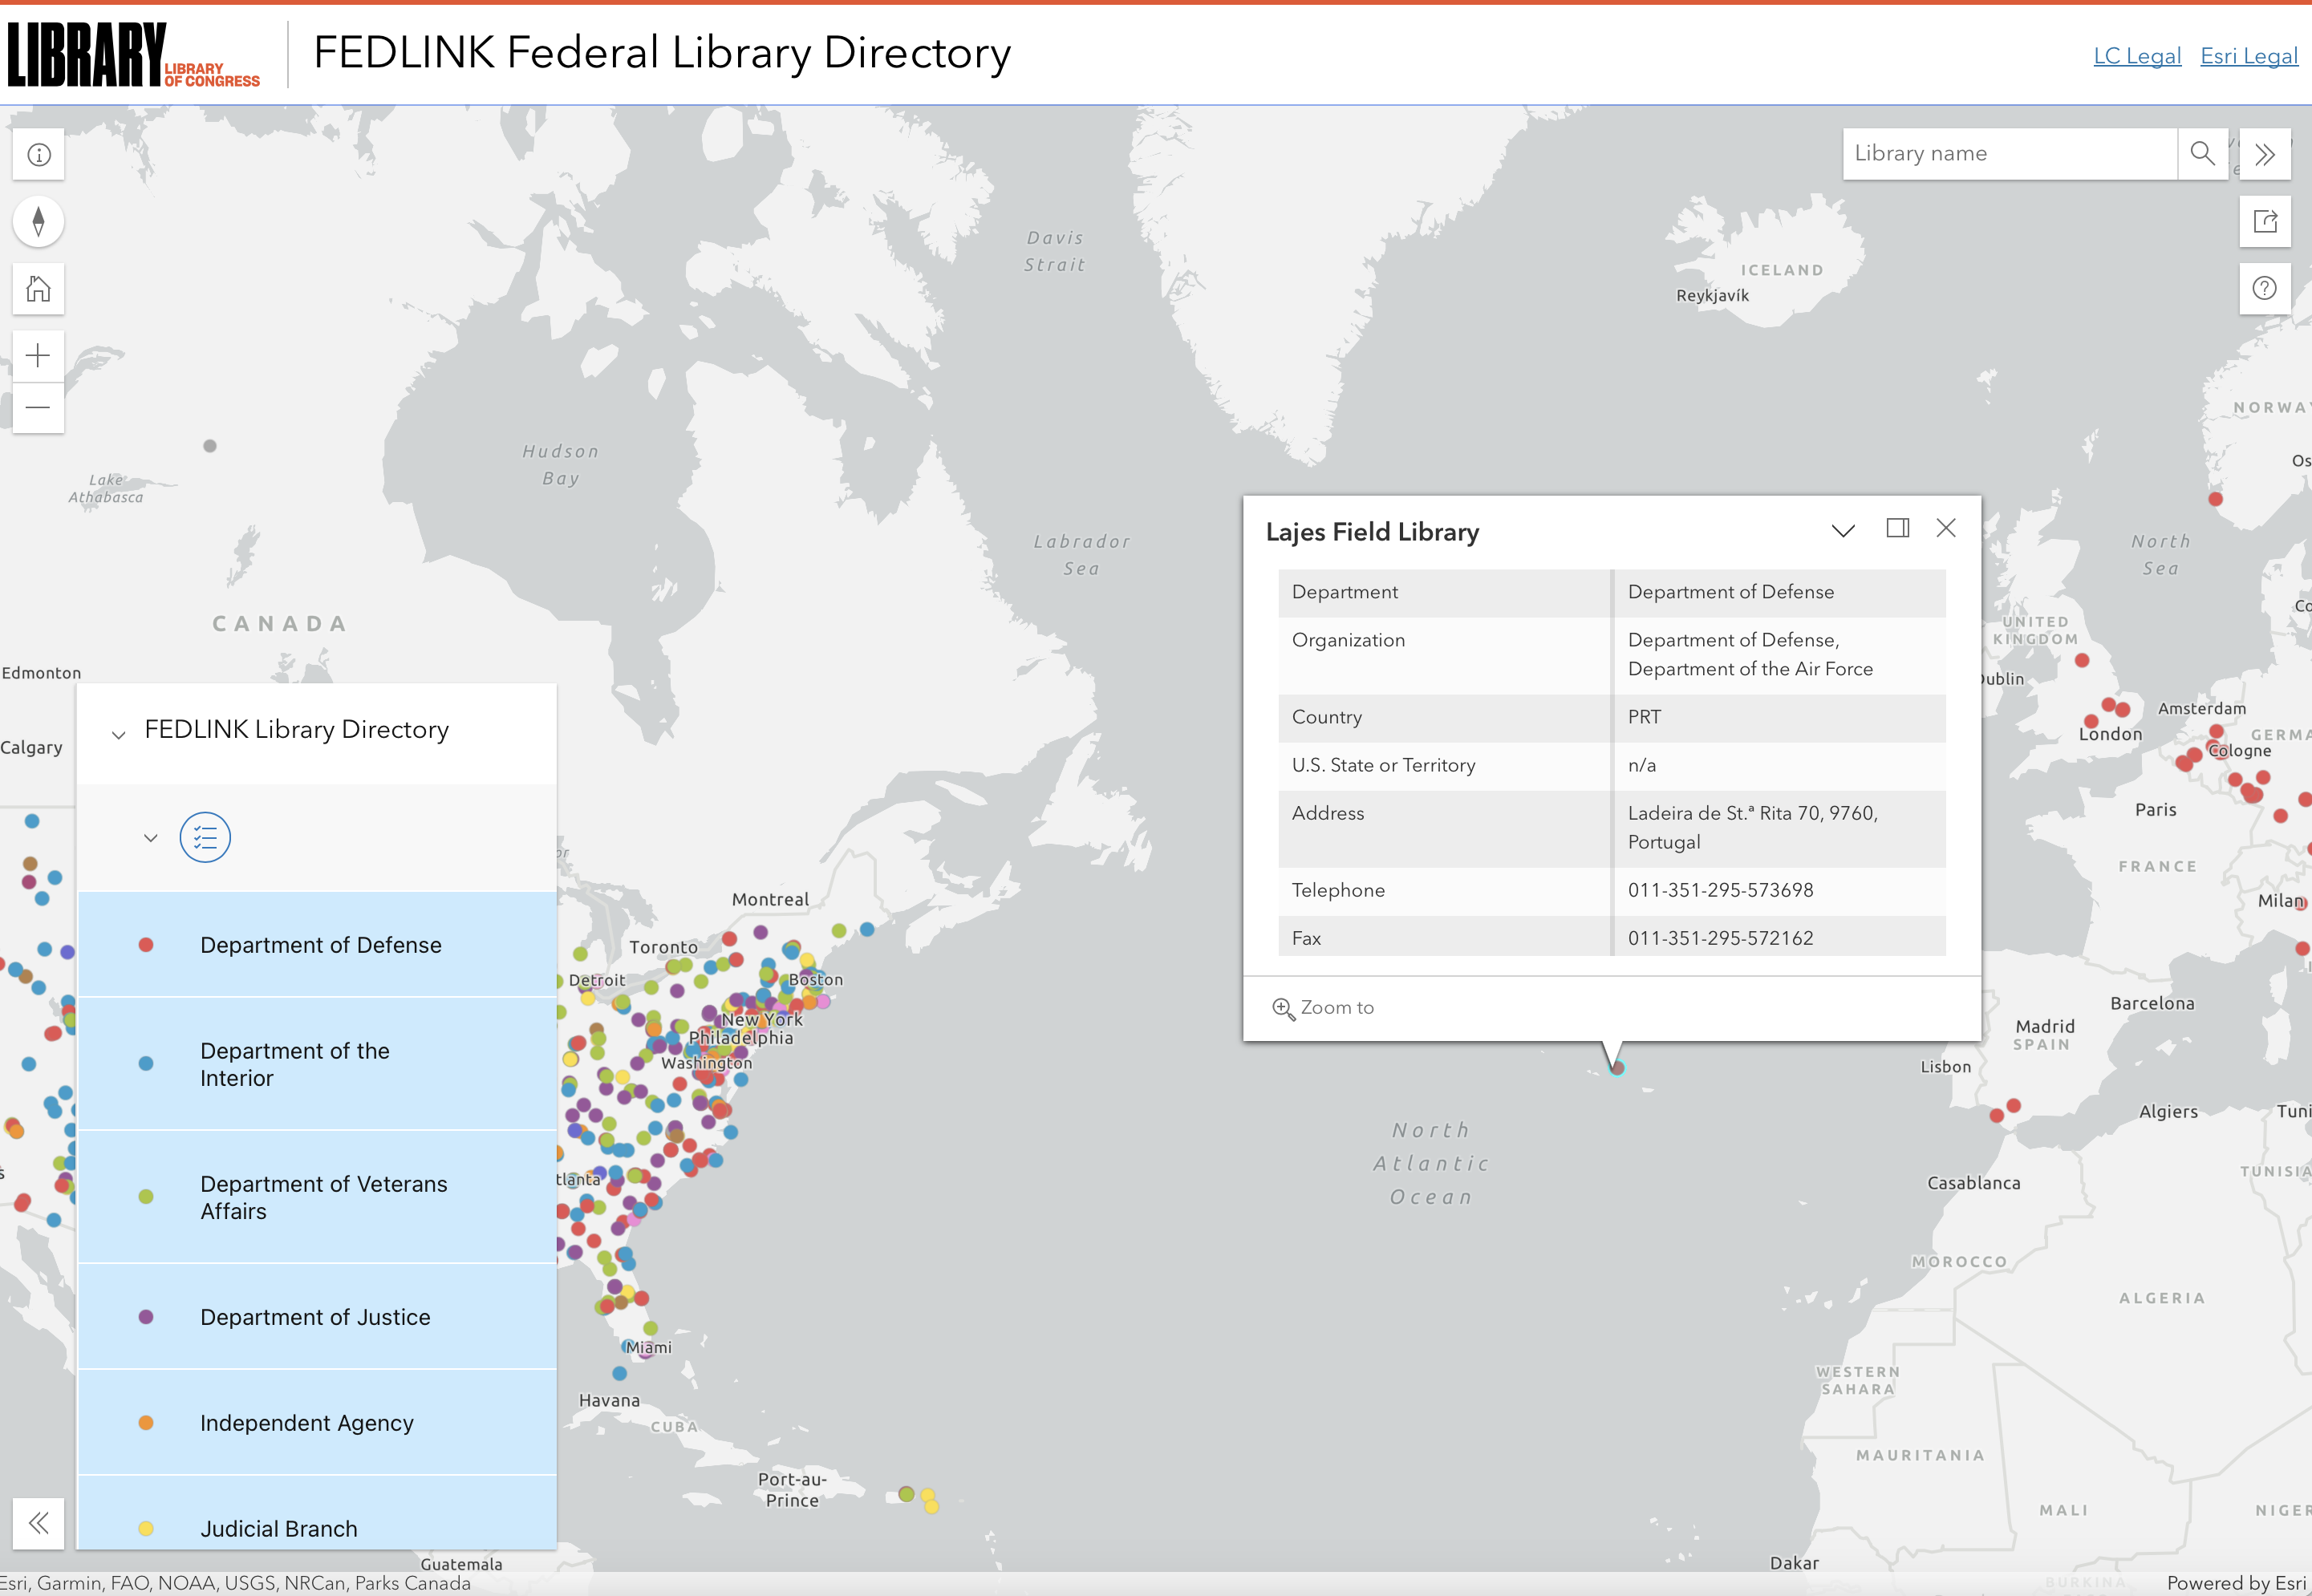The height and width of the screenshot is (1596, 2312).
Task: Dock the Lajes Field Library popup
Action: pos(1897,528)
